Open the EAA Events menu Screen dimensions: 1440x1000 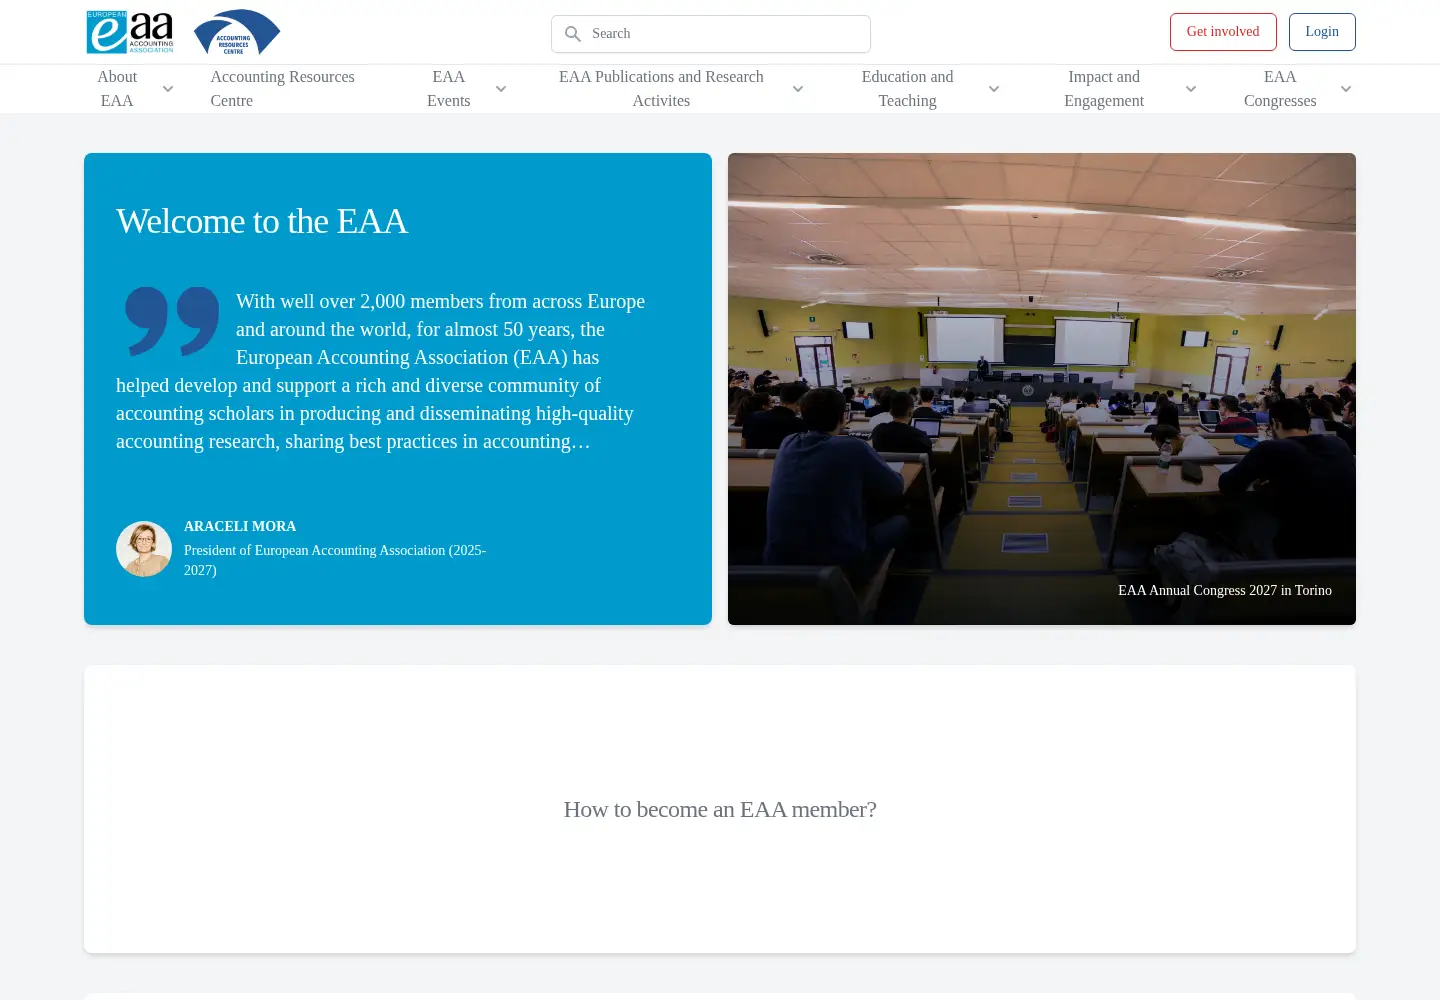click(x=449, y=89)
